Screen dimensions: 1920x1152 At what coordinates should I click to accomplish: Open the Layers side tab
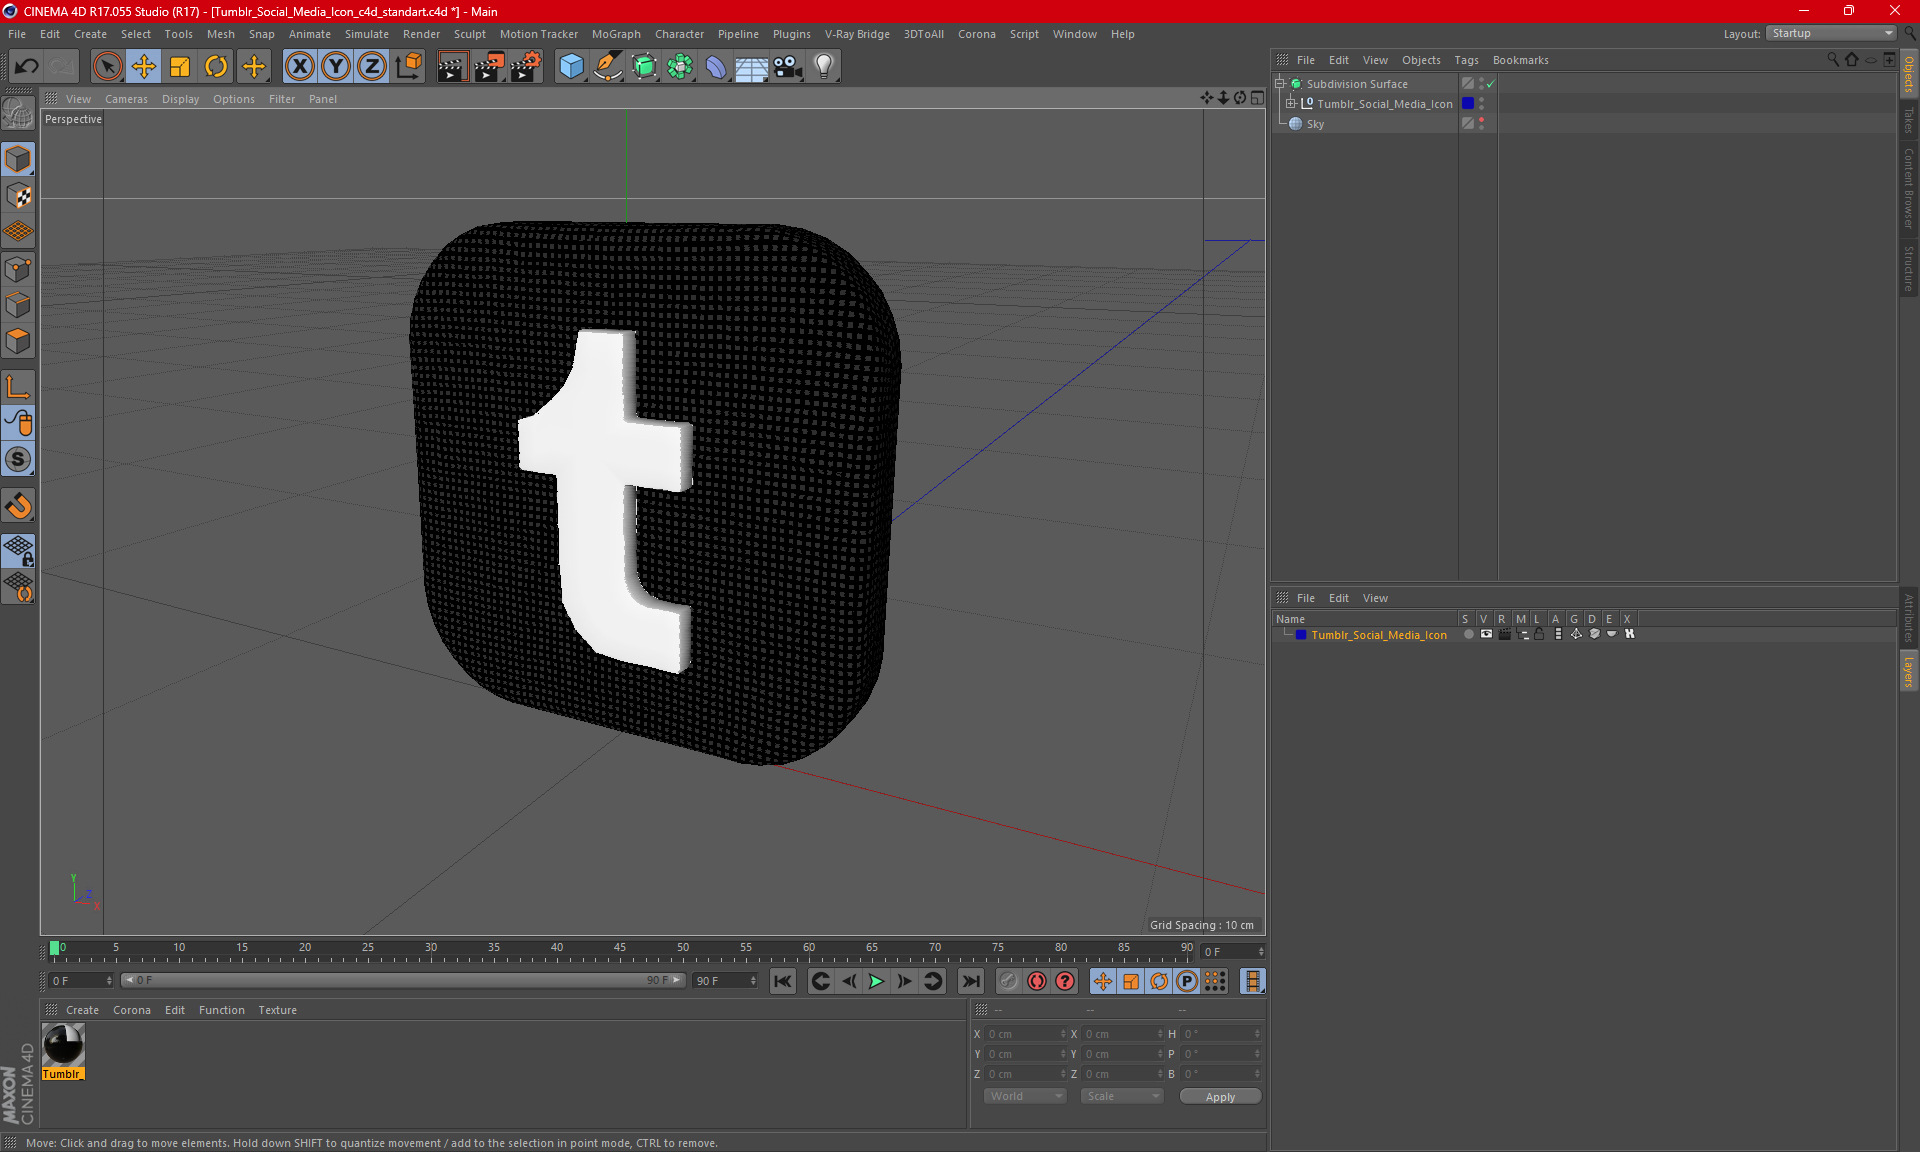(1908, 671)
